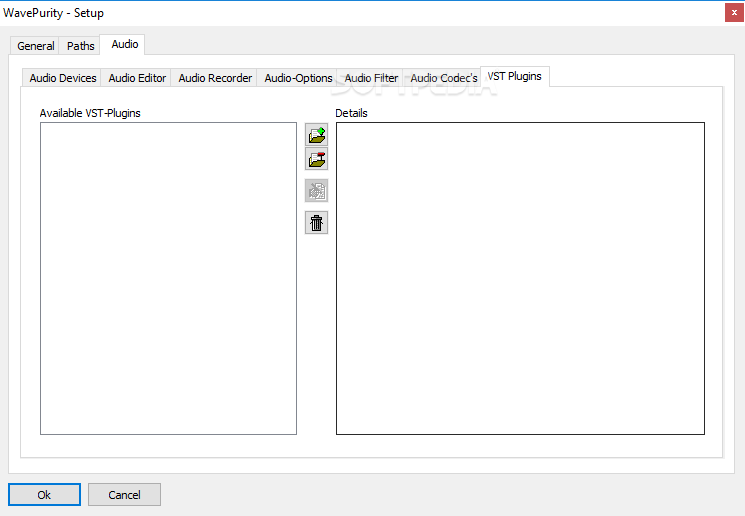Image resolution: width=745 pixels, height=516 pixels.
Task: Remove the VST plugin folder
Action: point(316,159)
